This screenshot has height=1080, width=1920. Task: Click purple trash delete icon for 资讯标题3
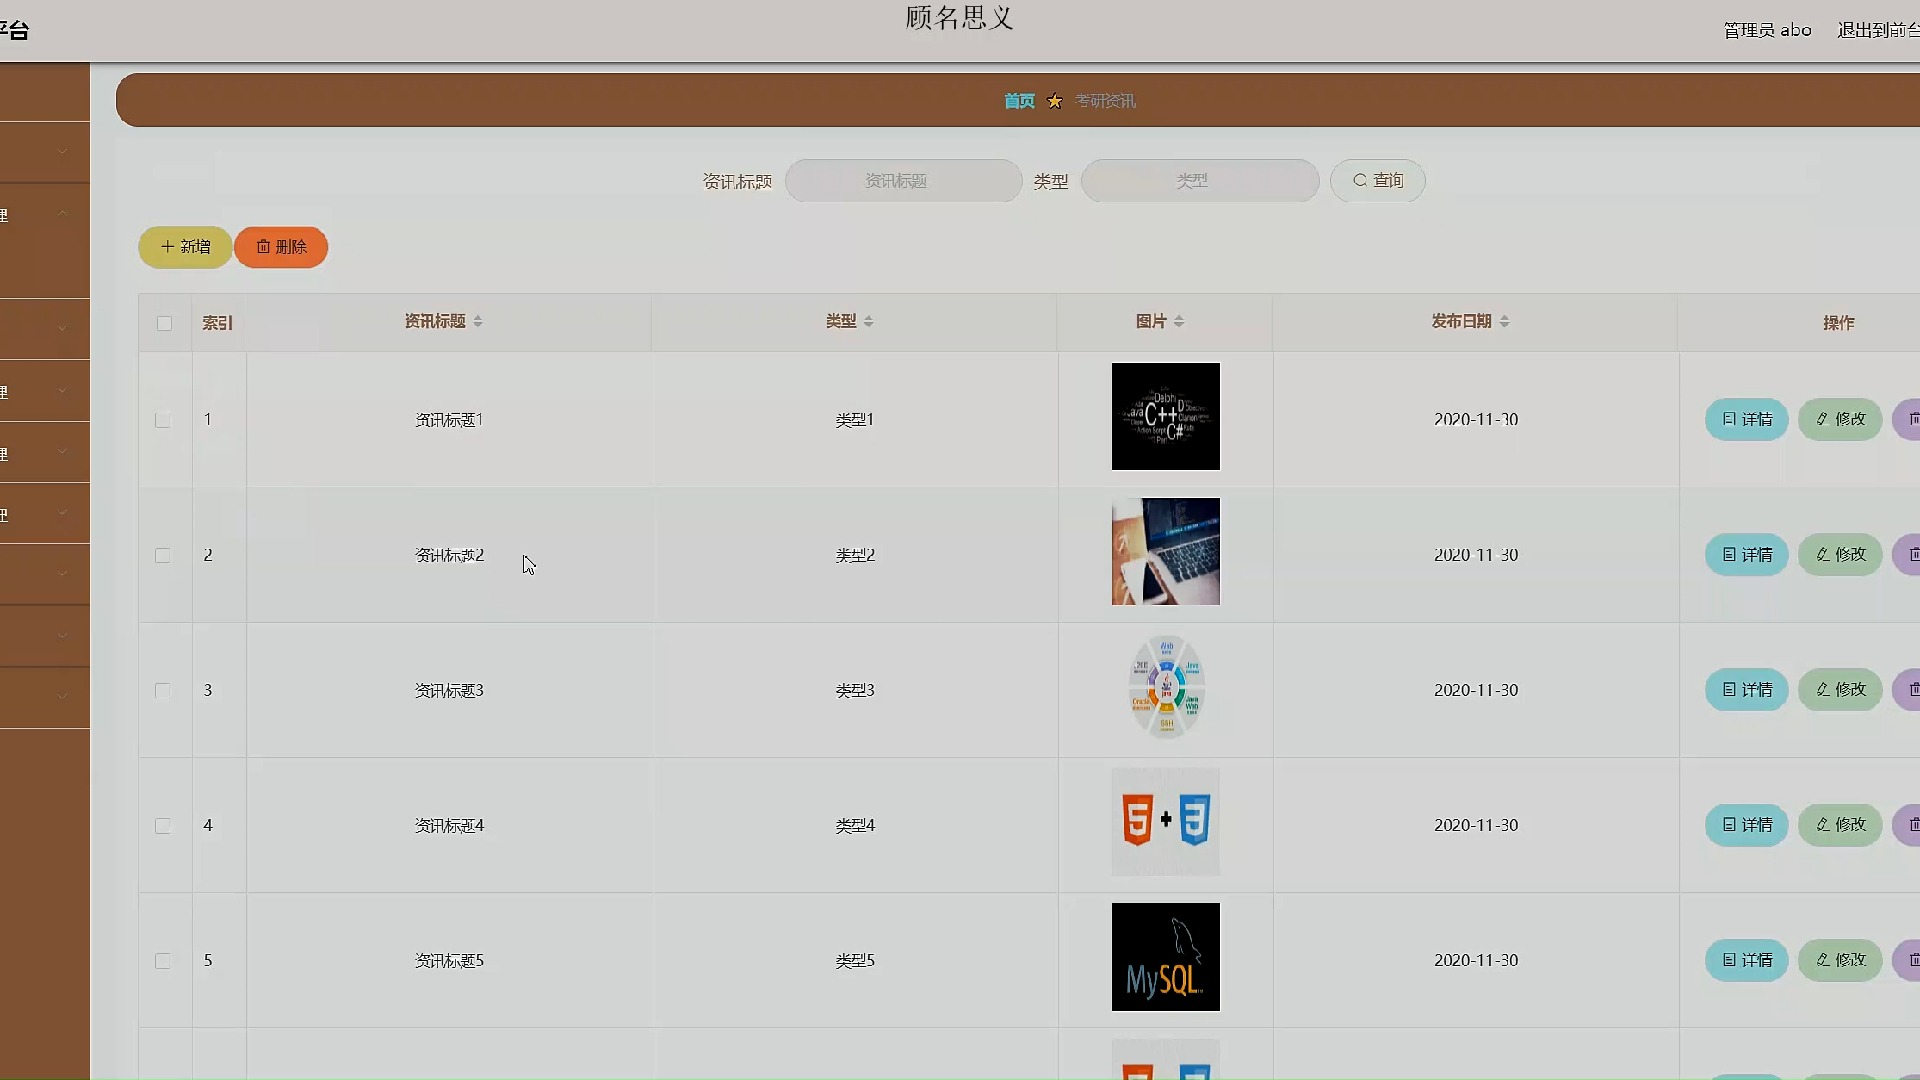click(x=1908, y=689)
